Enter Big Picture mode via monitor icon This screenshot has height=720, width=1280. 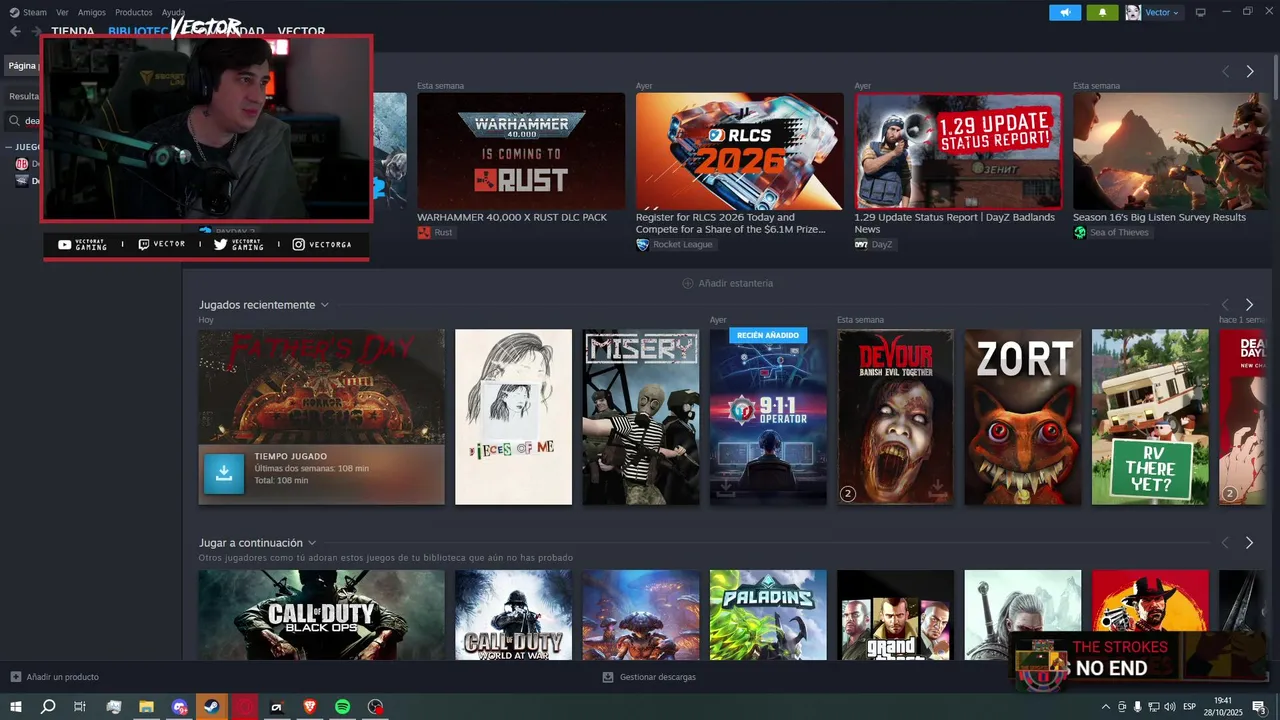[x=1201, y=12]
